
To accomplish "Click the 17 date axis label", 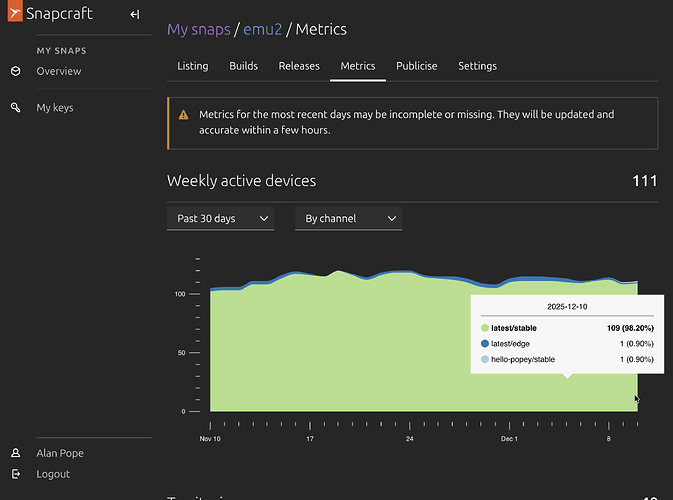I will 310,439.
